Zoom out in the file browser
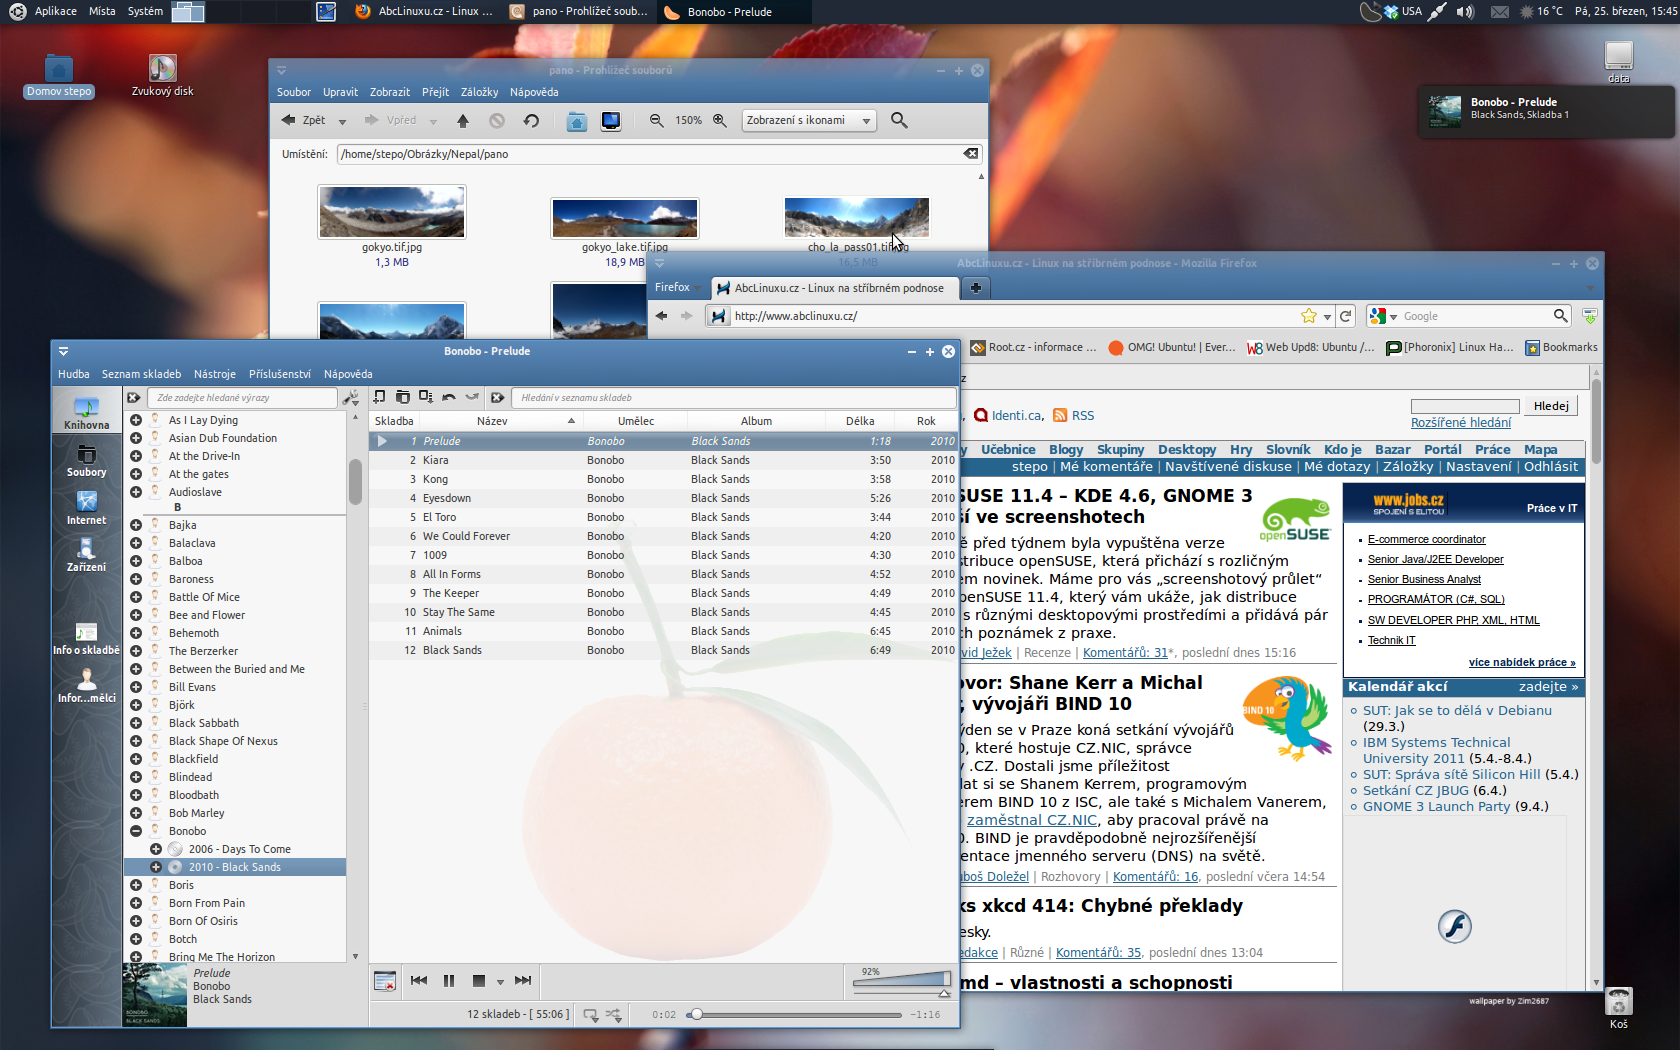Screen dimensions: 1680x1050 pos(656,120)
